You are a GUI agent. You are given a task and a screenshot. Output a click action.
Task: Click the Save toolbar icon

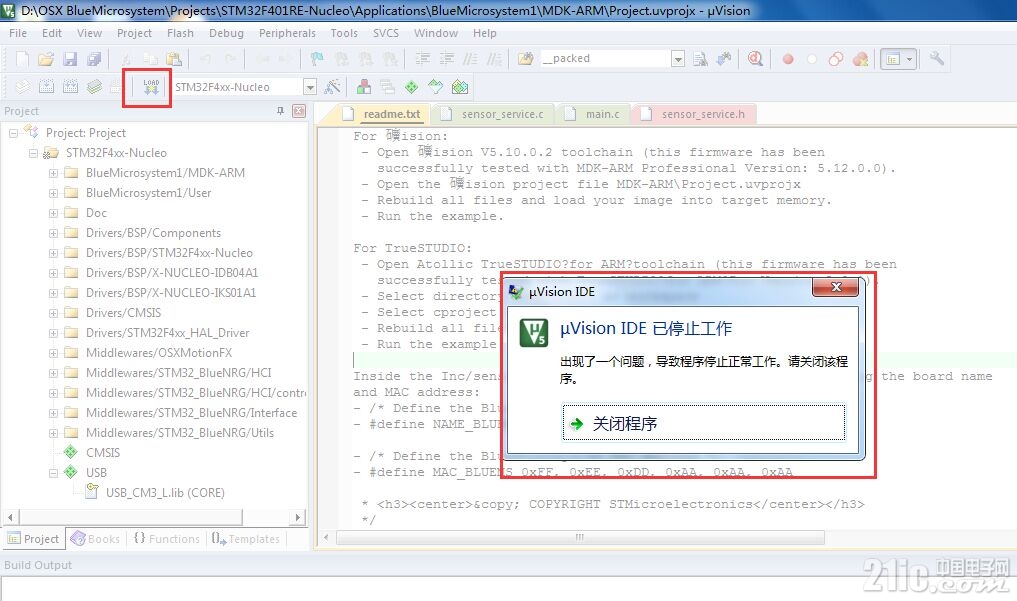click(x=70, y=59)
